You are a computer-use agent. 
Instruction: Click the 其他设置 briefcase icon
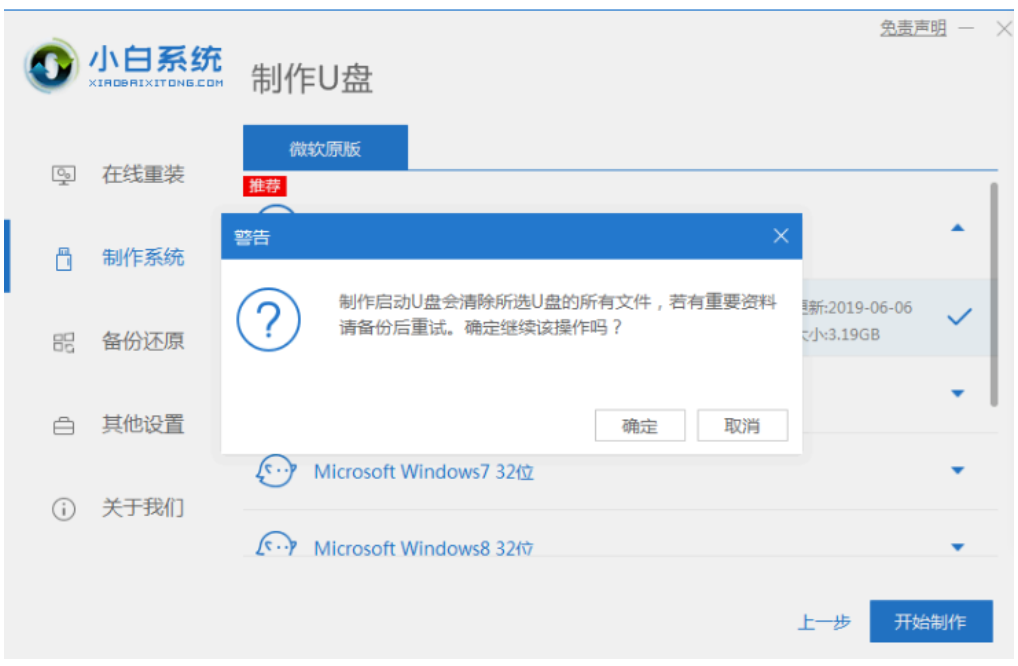click(x=64, y=425)
